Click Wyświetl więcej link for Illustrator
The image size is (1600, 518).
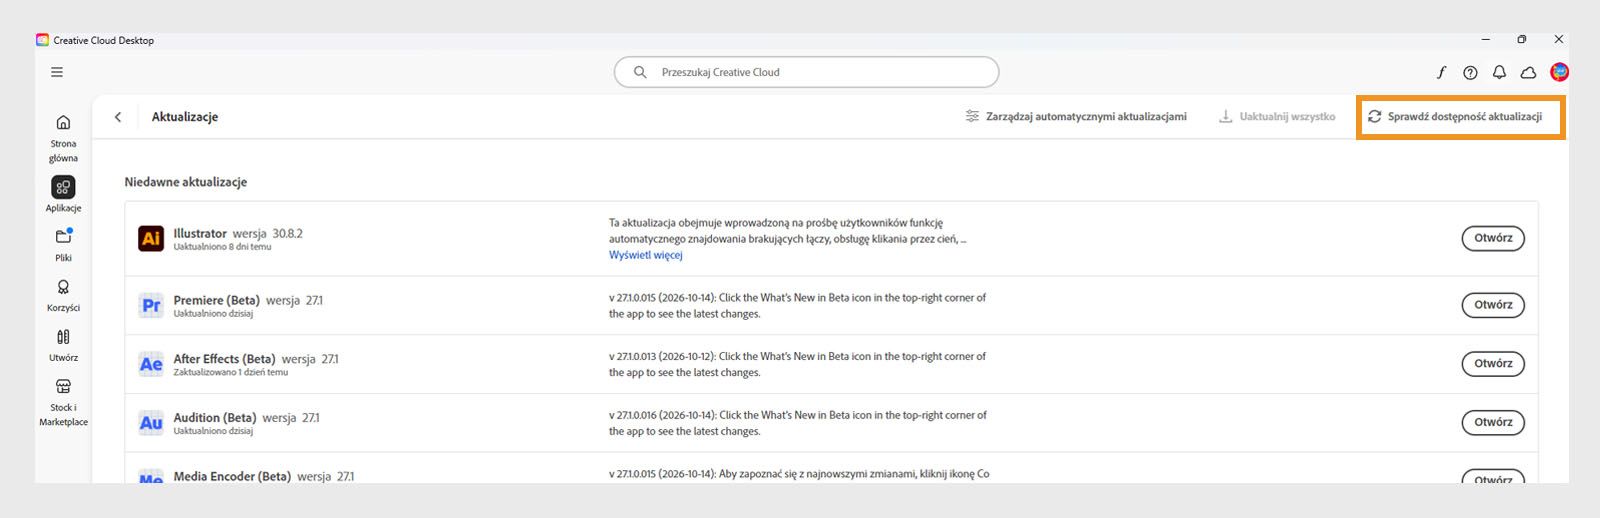646,255
